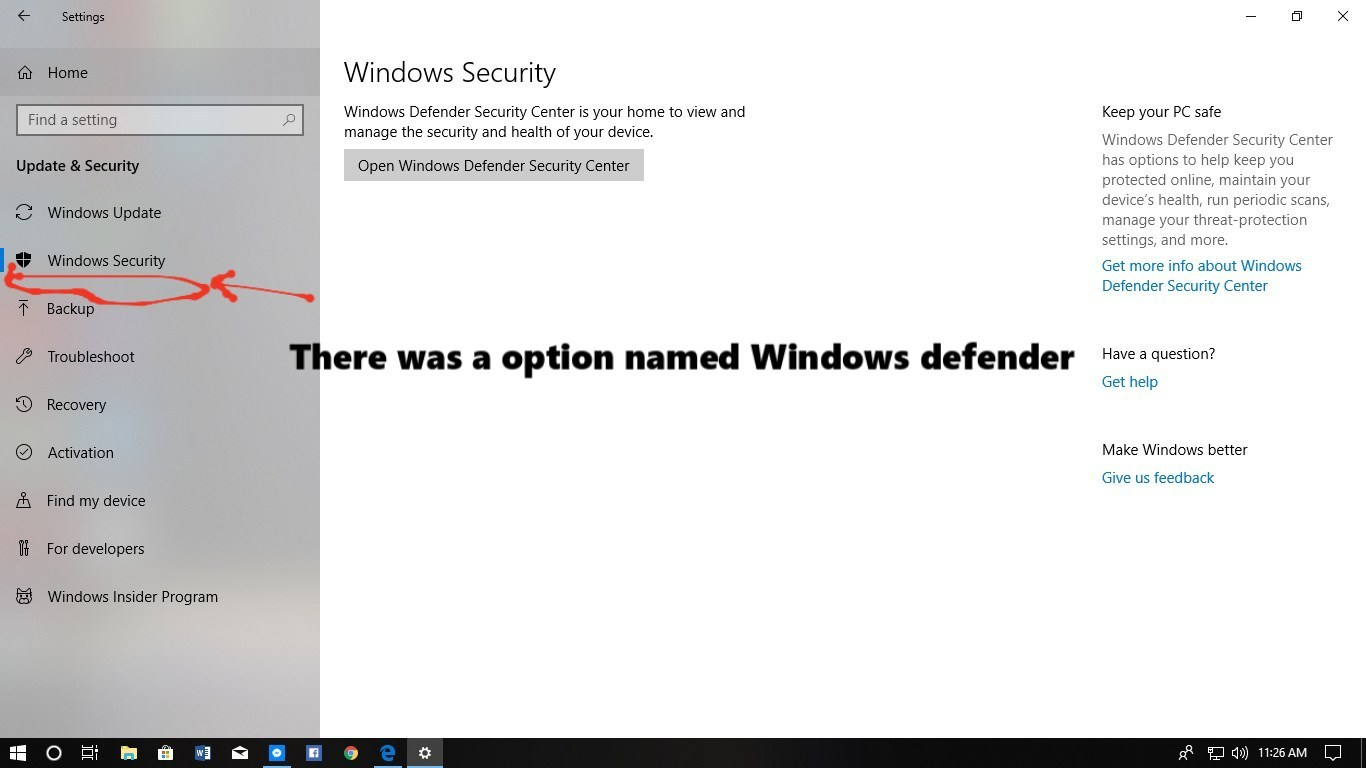Click the Have a question? heading
1366x768 pixels.
(x=1158, y=354)
